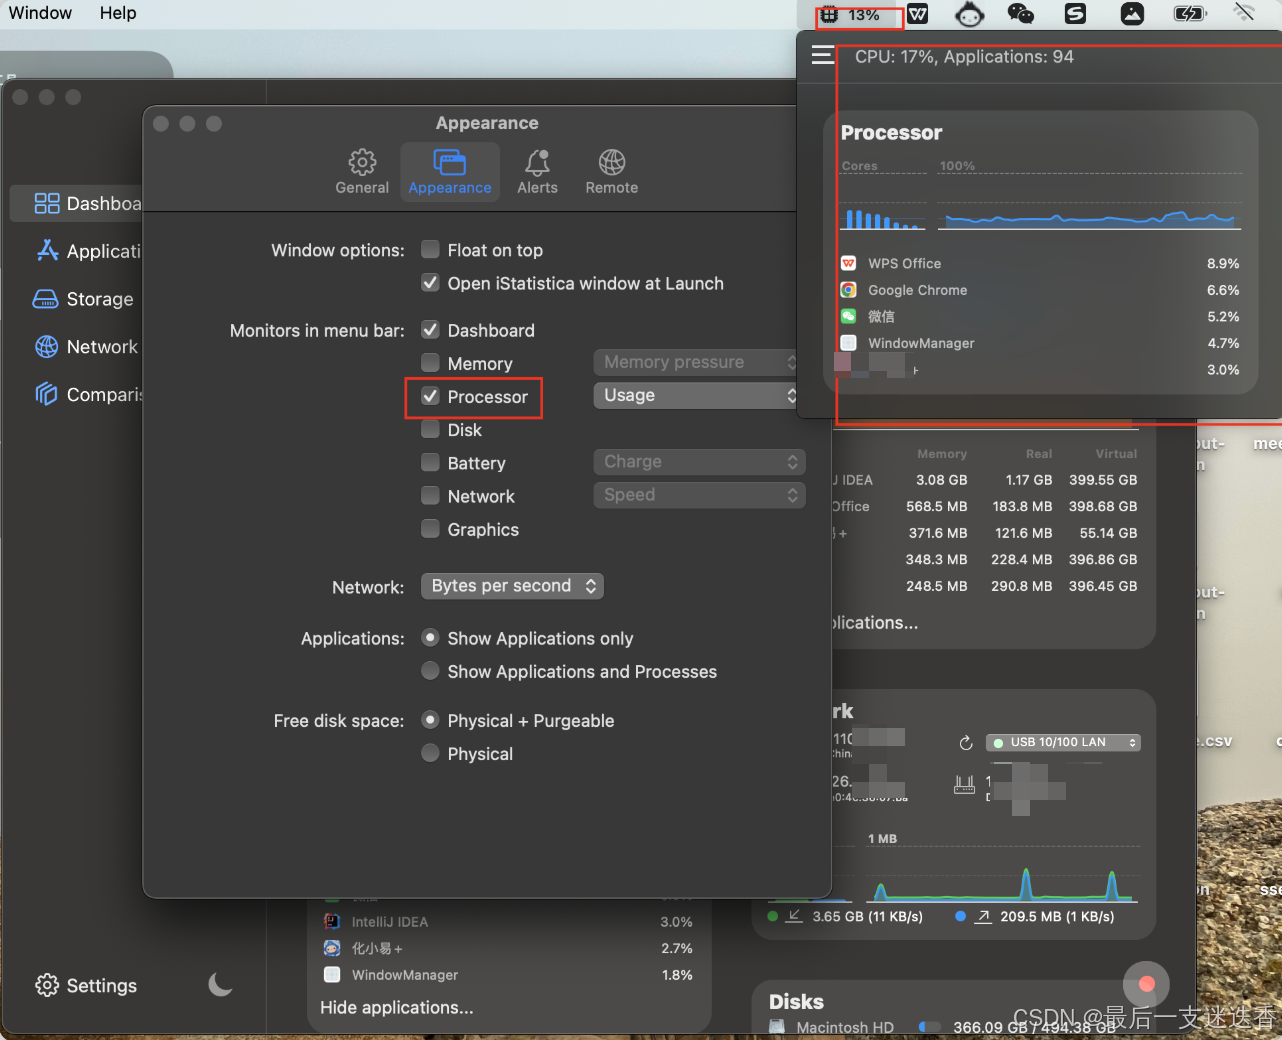Click the 微信 process icon in popup
The width and height of the screenshot is (1282, 1040).
click(x=848, y=316)
